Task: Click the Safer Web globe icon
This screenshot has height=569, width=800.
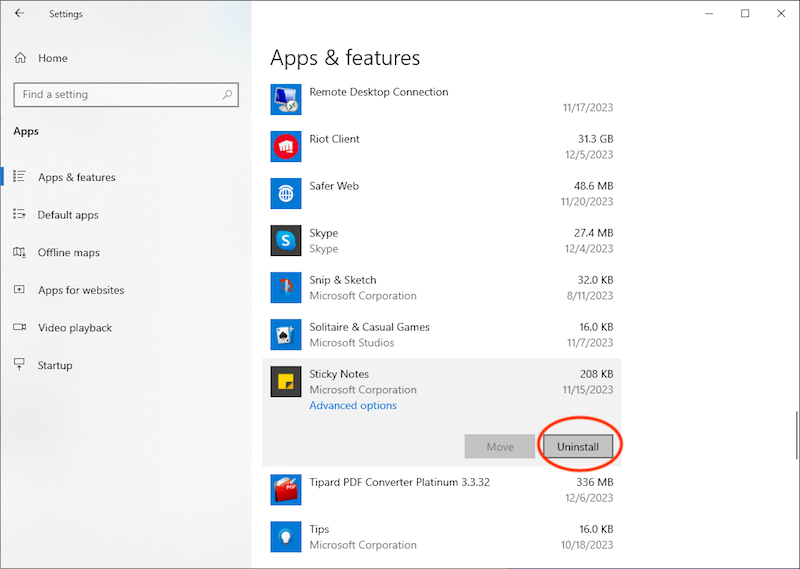Action: 286,193
